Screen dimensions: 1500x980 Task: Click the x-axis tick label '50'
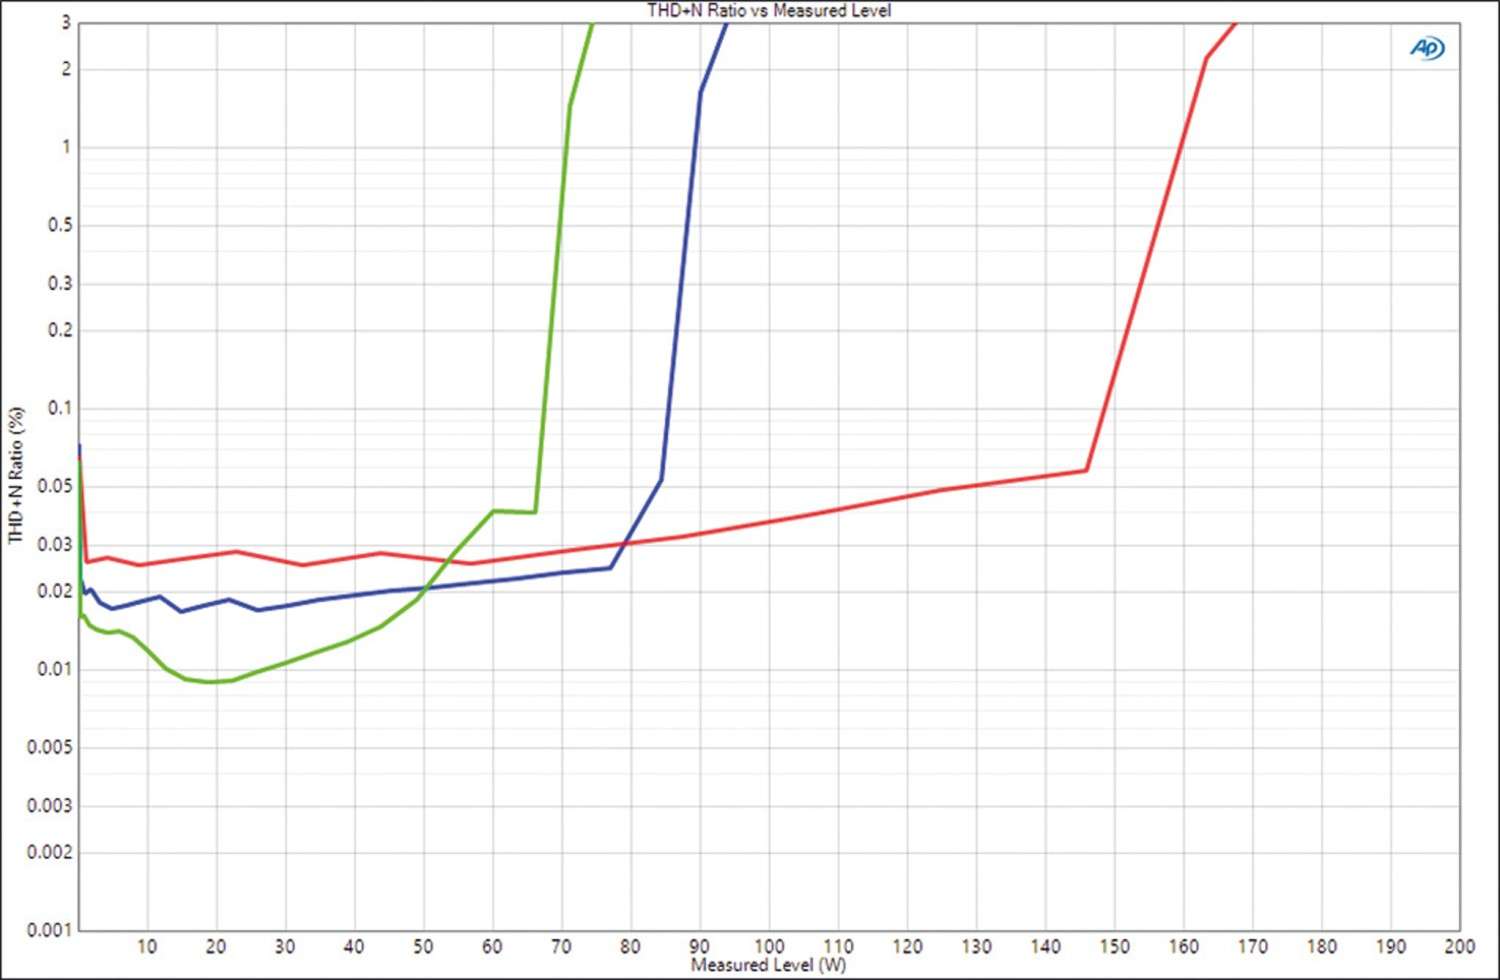click(423, 946)
